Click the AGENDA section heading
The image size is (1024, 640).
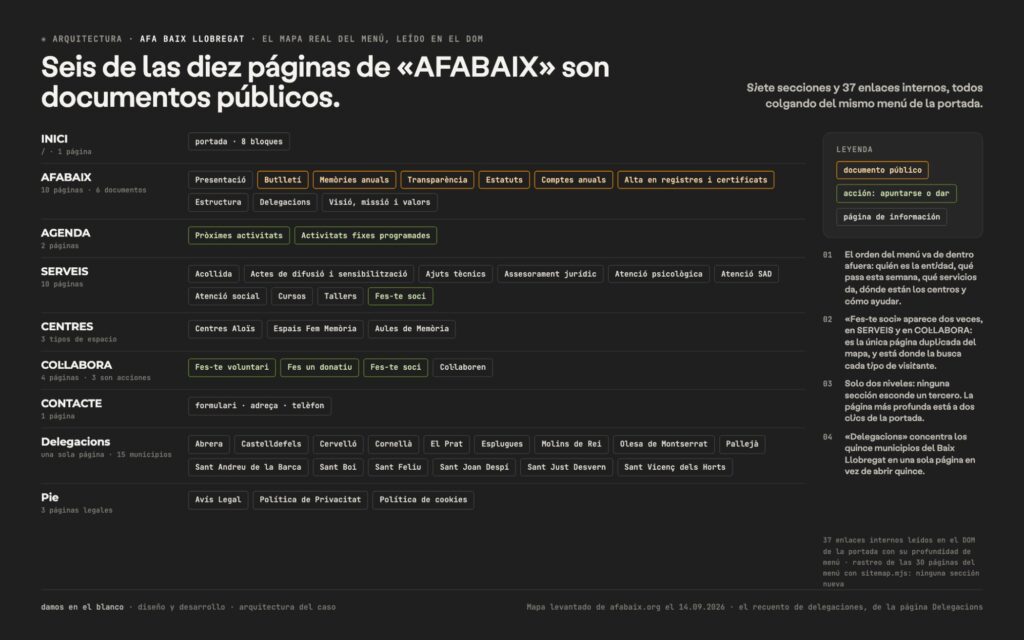coord(65,233)
